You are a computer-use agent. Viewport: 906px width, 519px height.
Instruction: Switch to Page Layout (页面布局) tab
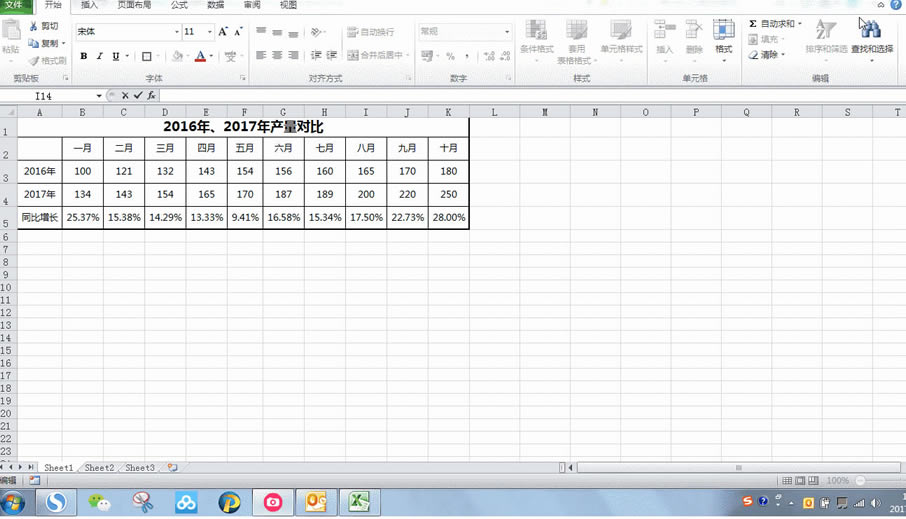pos(134,5)
